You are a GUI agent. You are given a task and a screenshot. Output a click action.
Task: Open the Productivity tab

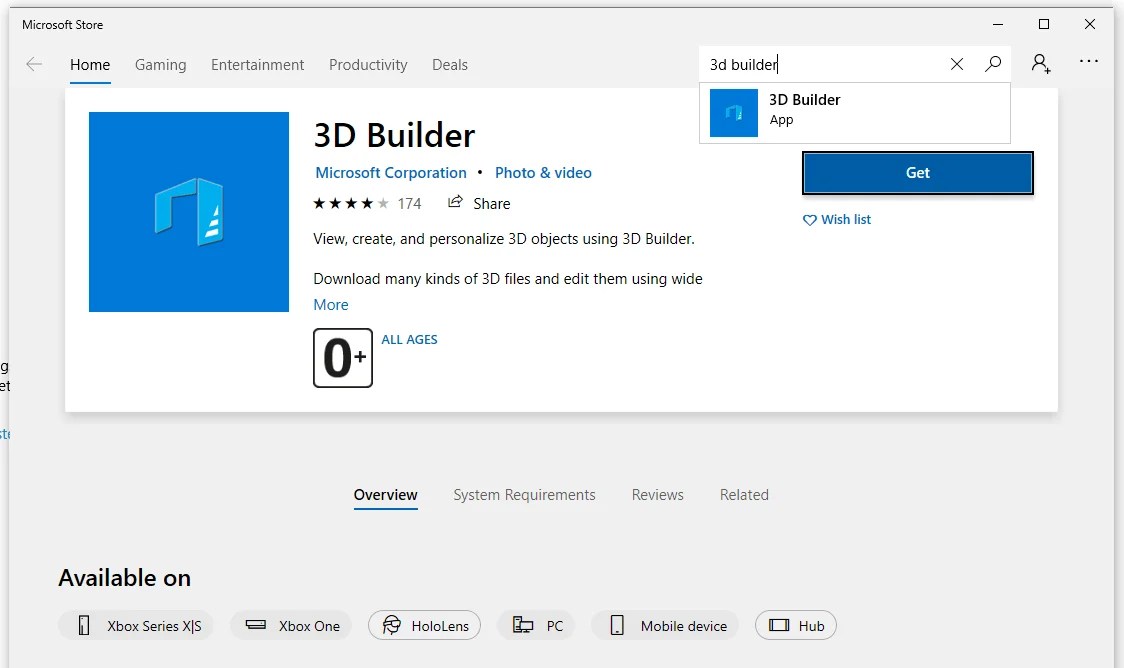coord(368,65)
